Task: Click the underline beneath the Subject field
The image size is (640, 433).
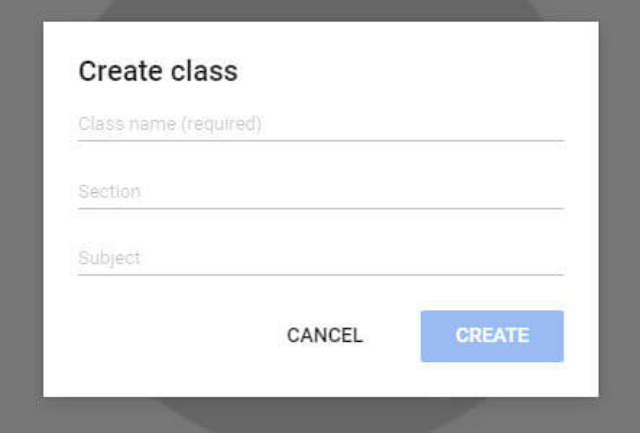Action: 320,274
